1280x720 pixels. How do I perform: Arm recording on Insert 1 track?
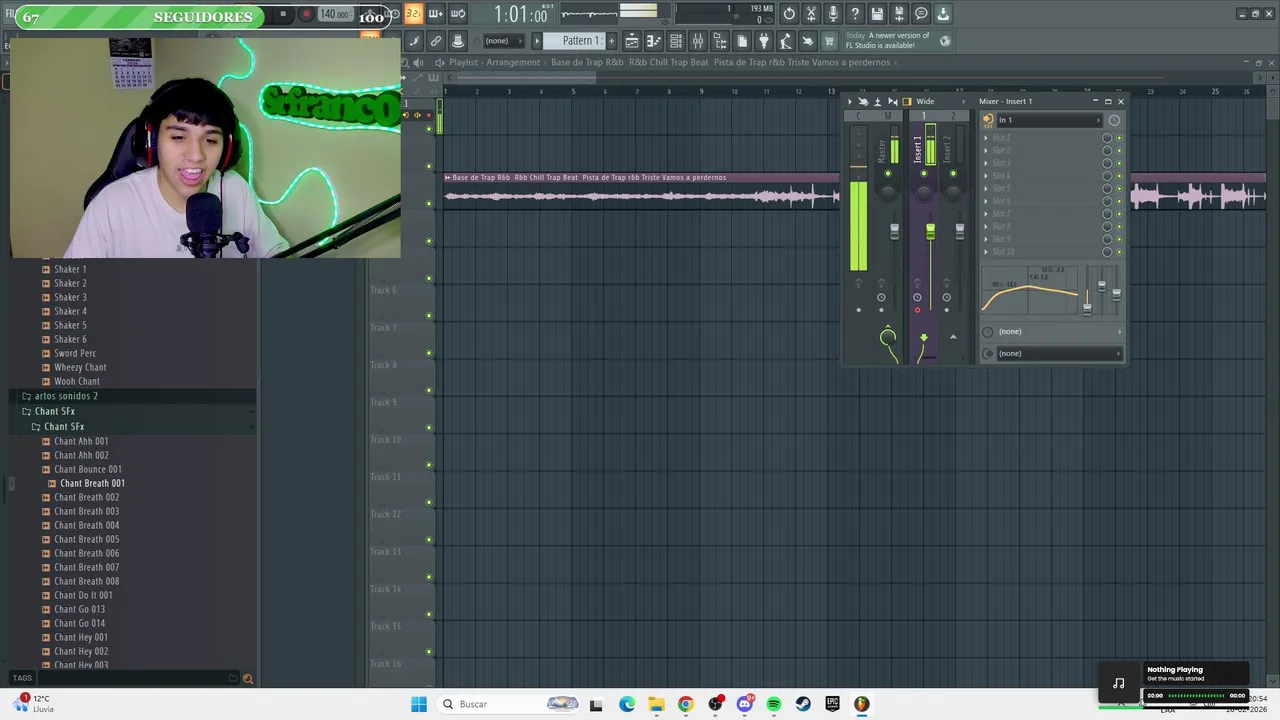coord(917,310)
